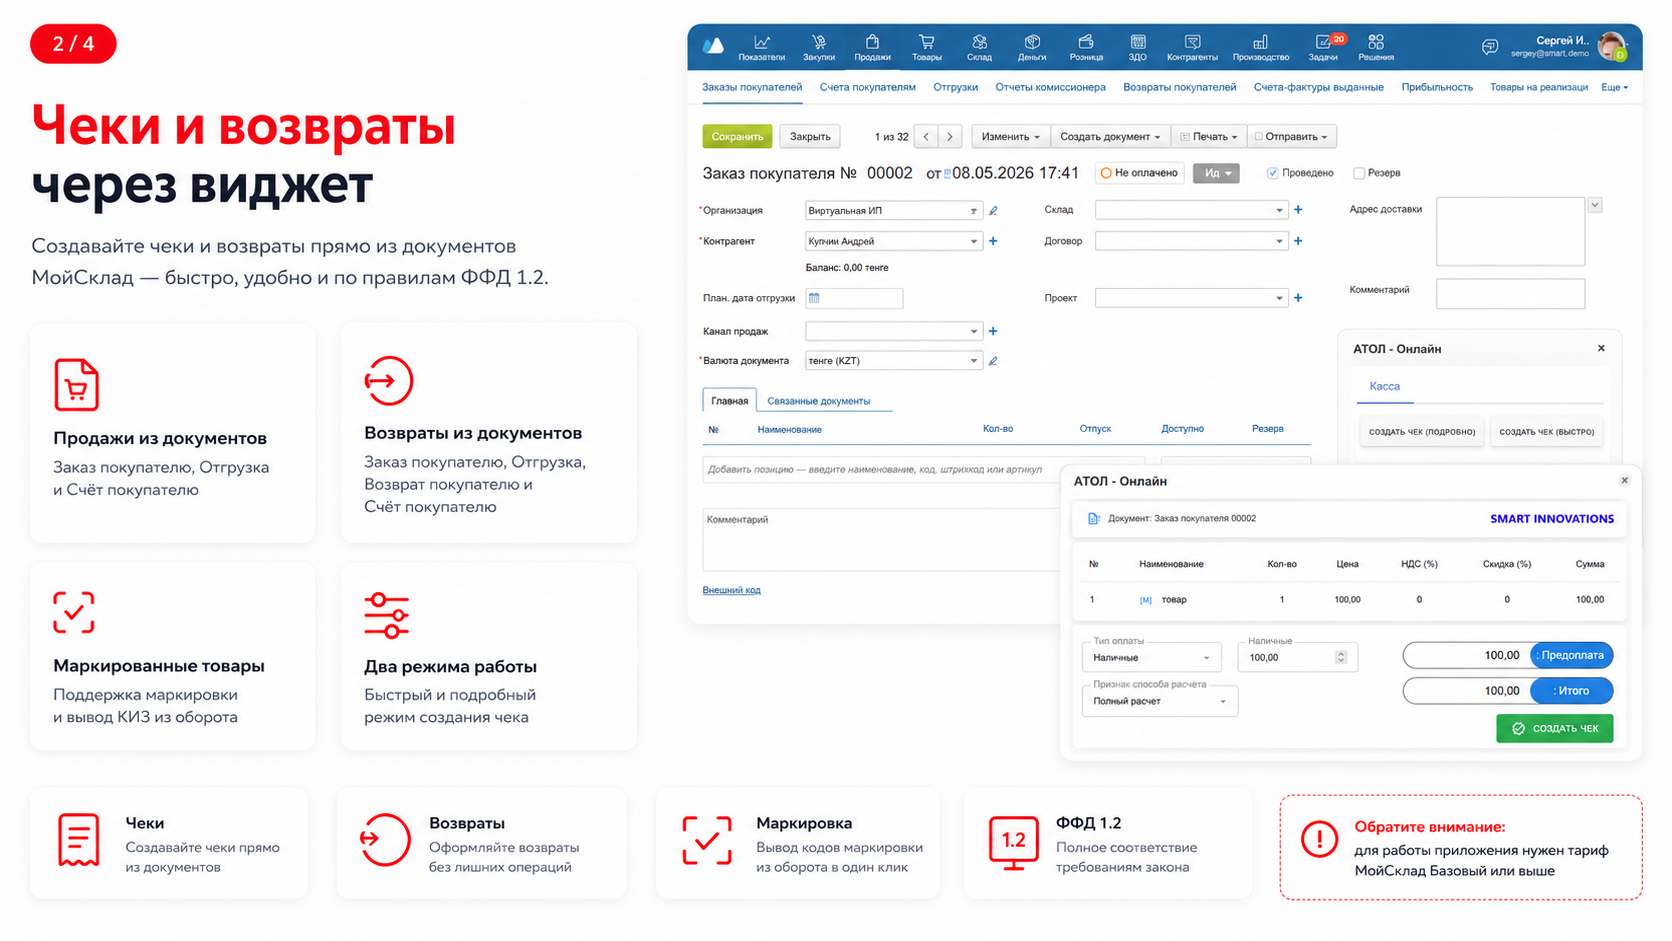Open the Тип оплаты dropdown

[x=1151, y=657]
